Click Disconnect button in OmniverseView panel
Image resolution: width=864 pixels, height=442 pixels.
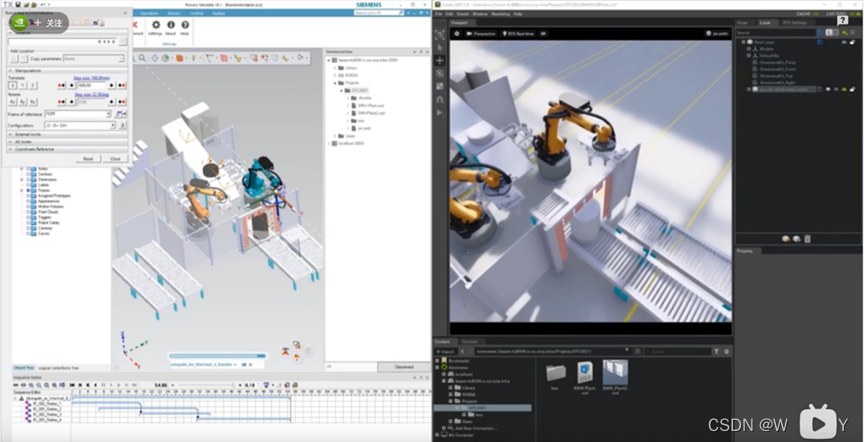click(x=404, y=367)
